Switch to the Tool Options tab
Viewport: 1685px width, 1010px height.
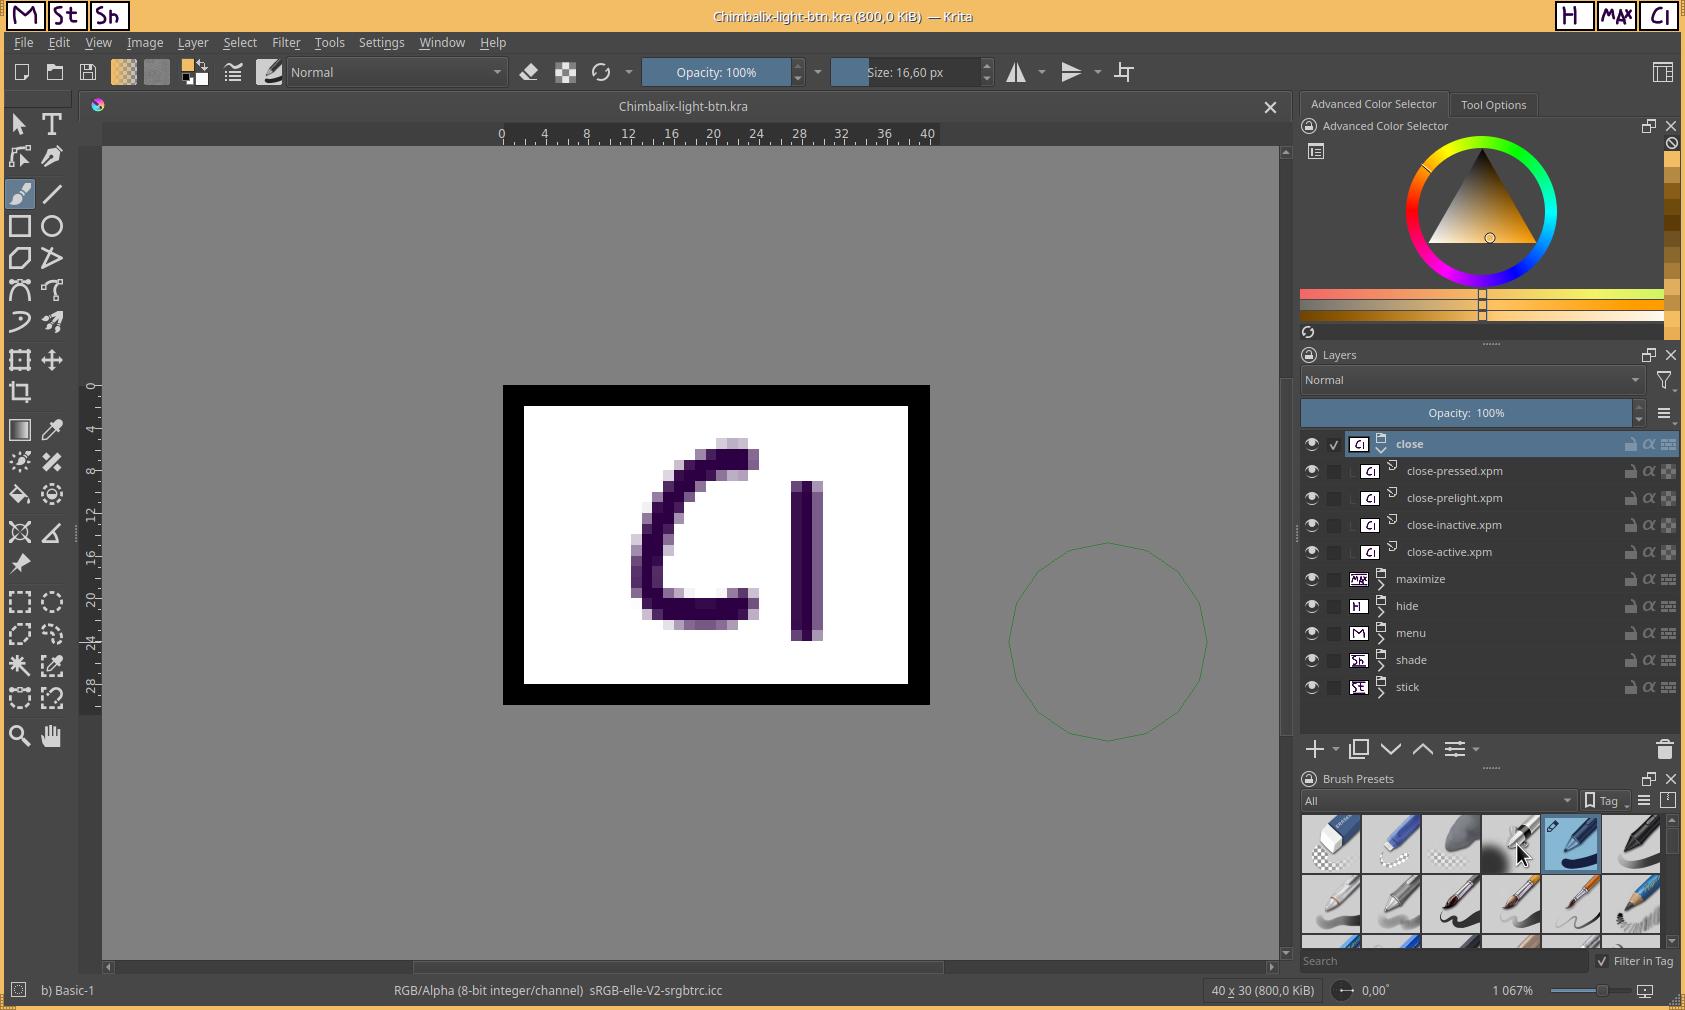pos(1492,105)
